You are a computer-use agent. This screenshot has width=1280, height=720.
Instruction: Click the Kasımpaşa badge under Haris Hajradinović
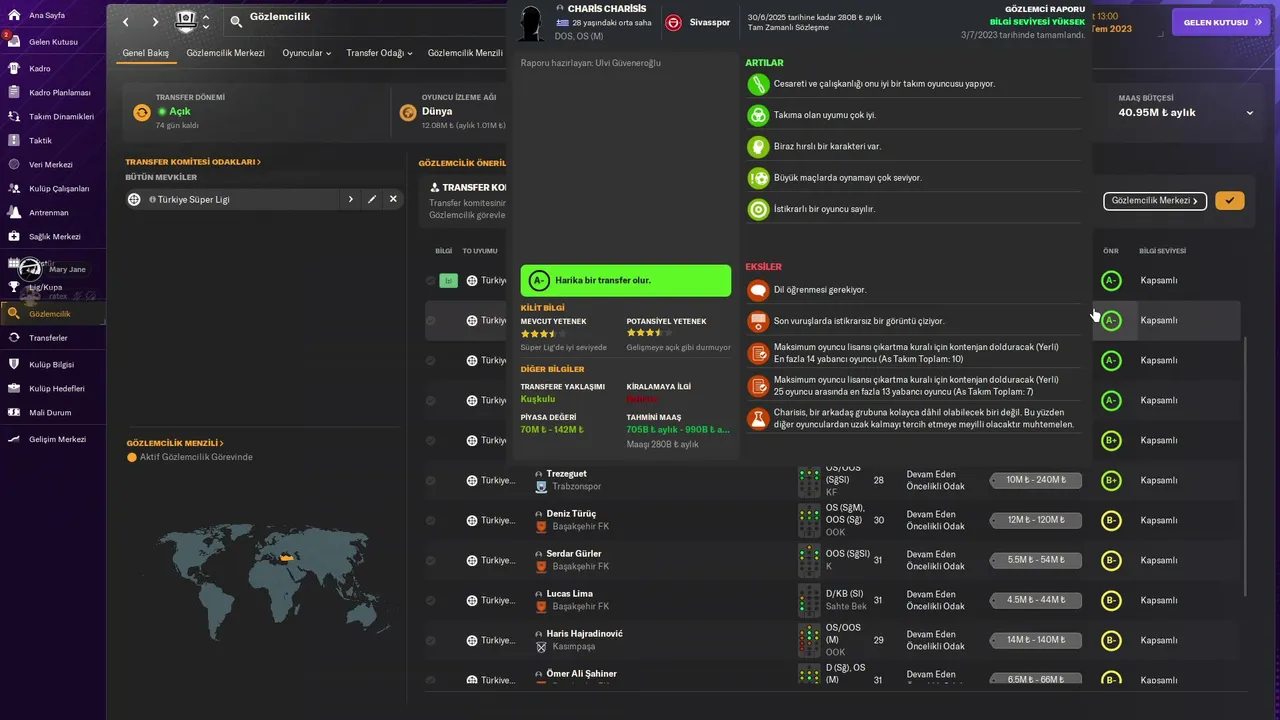[541, 647]
